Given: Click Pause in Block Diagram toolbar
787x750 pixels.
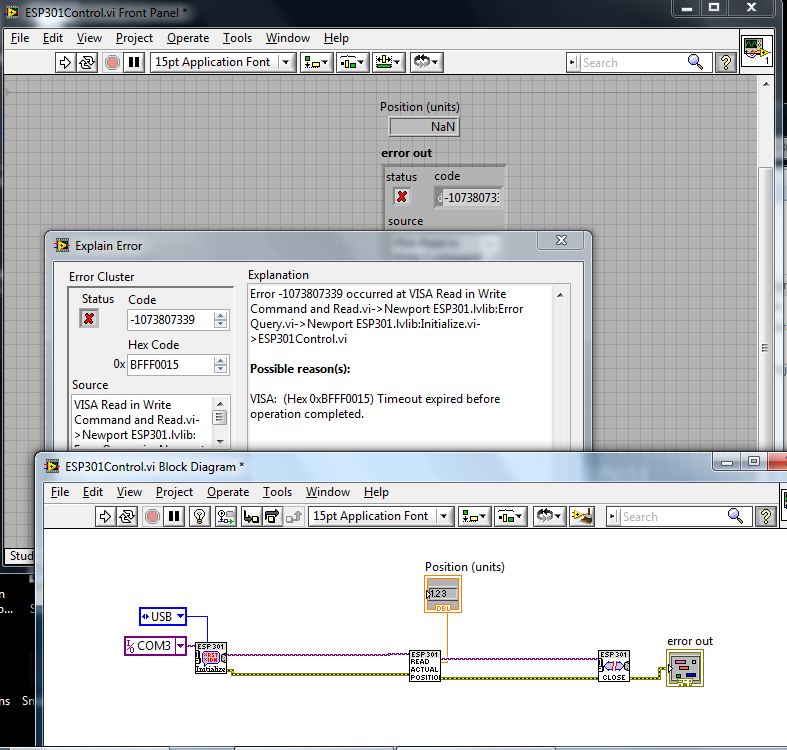Looking at the screenshot, I should click(x=174, y=516).
